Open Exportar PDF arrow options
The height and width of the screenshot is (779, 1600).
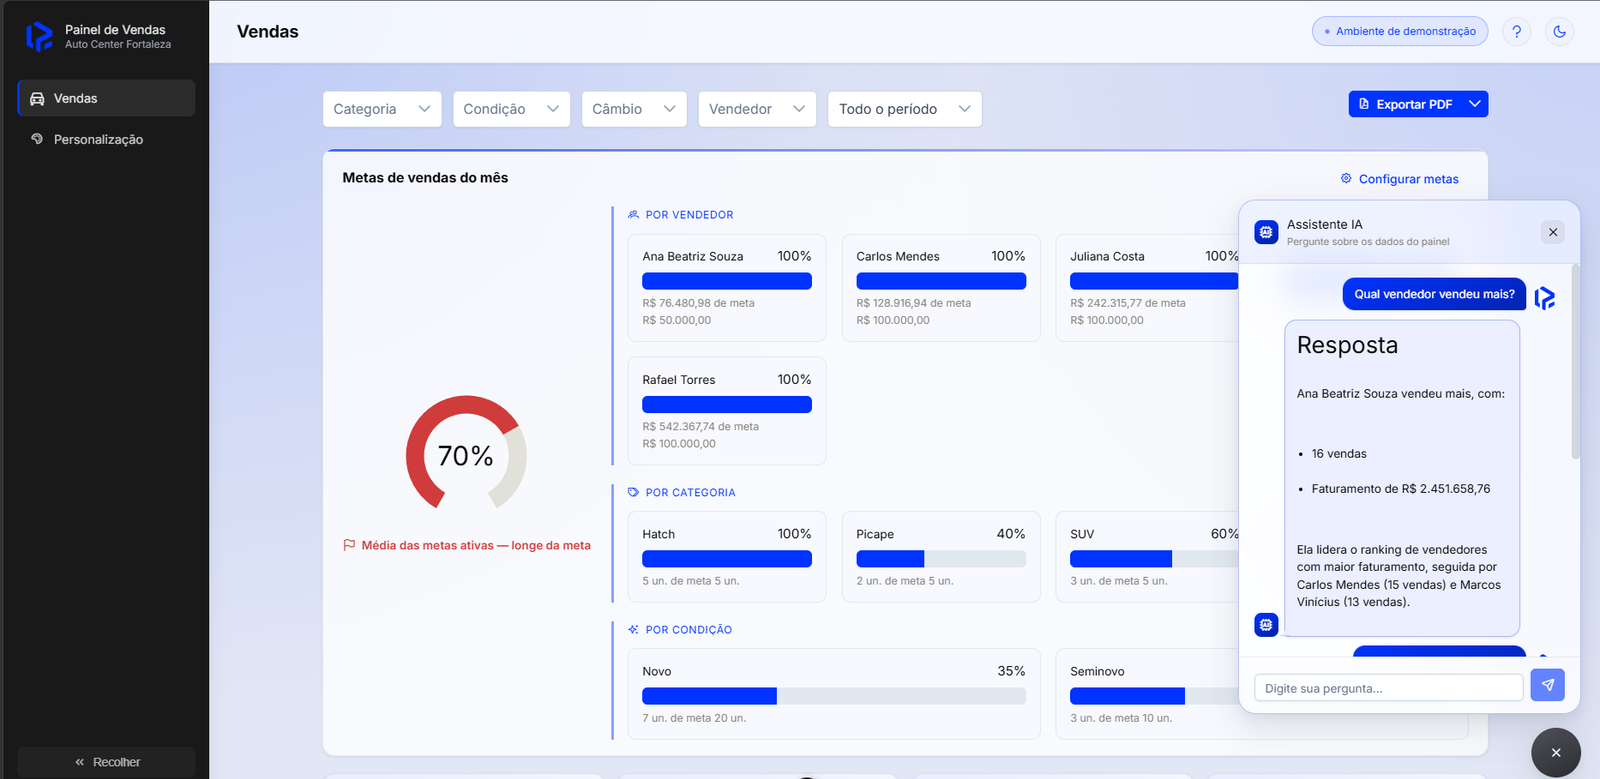click(1475, 104)
